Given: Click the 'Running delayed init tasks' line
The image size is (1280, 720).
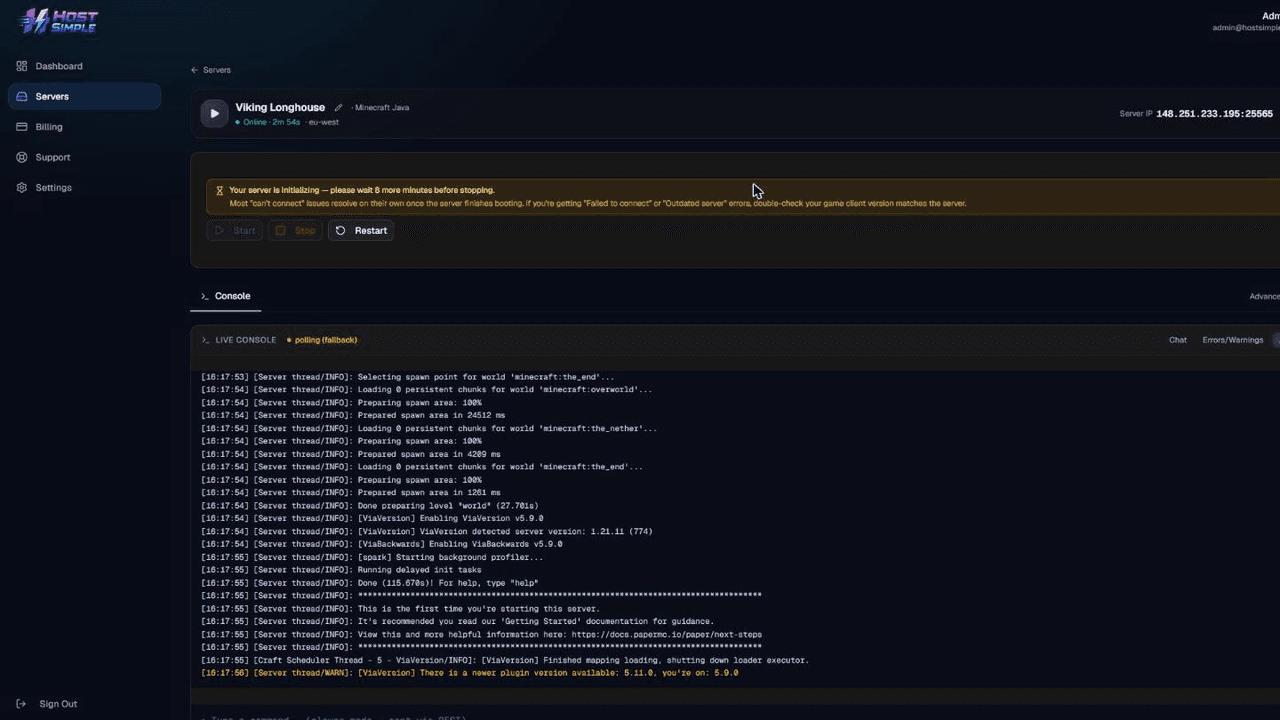Looking at the screenshot, I should click(x=341, y=570).
